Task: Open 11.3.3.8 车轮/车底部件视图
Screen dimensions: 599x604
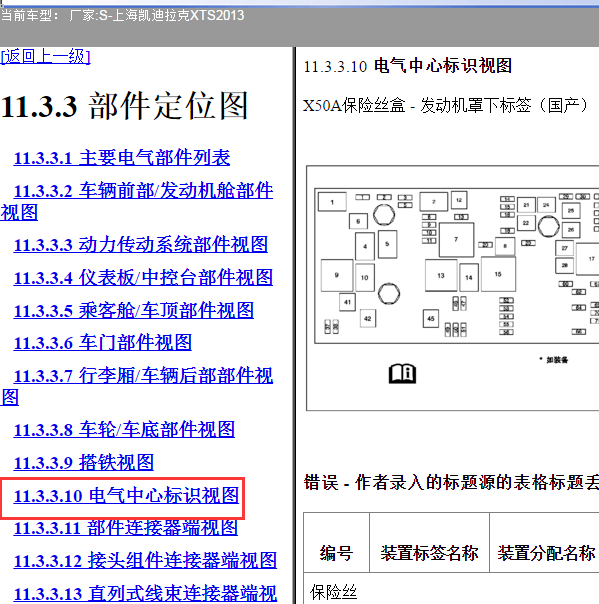Action: tap(124, 429)
